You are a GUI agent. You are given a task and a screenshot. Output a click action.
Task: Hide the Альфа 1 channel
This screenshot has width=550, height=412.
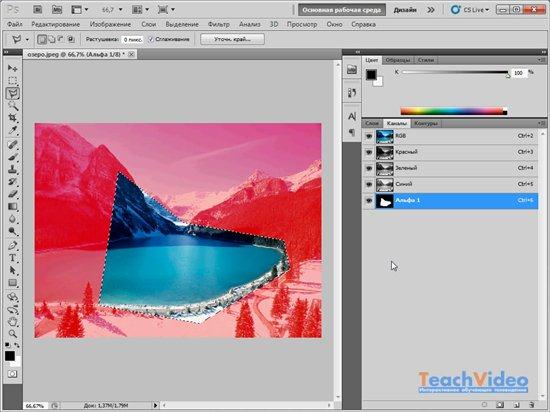pyautogui.click(x=369, y=201)
